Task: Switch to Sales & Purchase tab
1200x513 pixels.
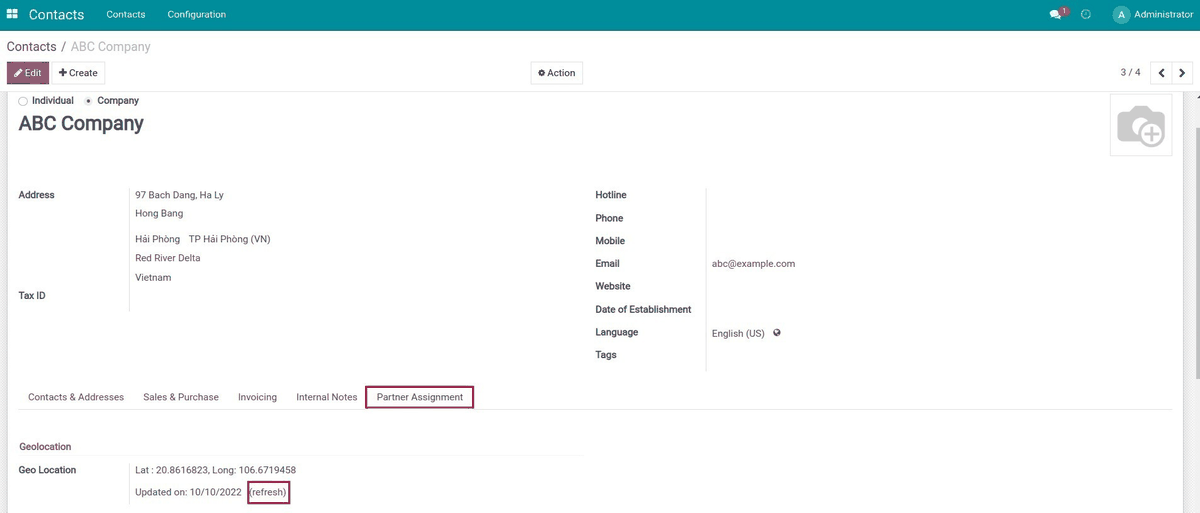Action: pyautogui.click(x=181, y=397)
